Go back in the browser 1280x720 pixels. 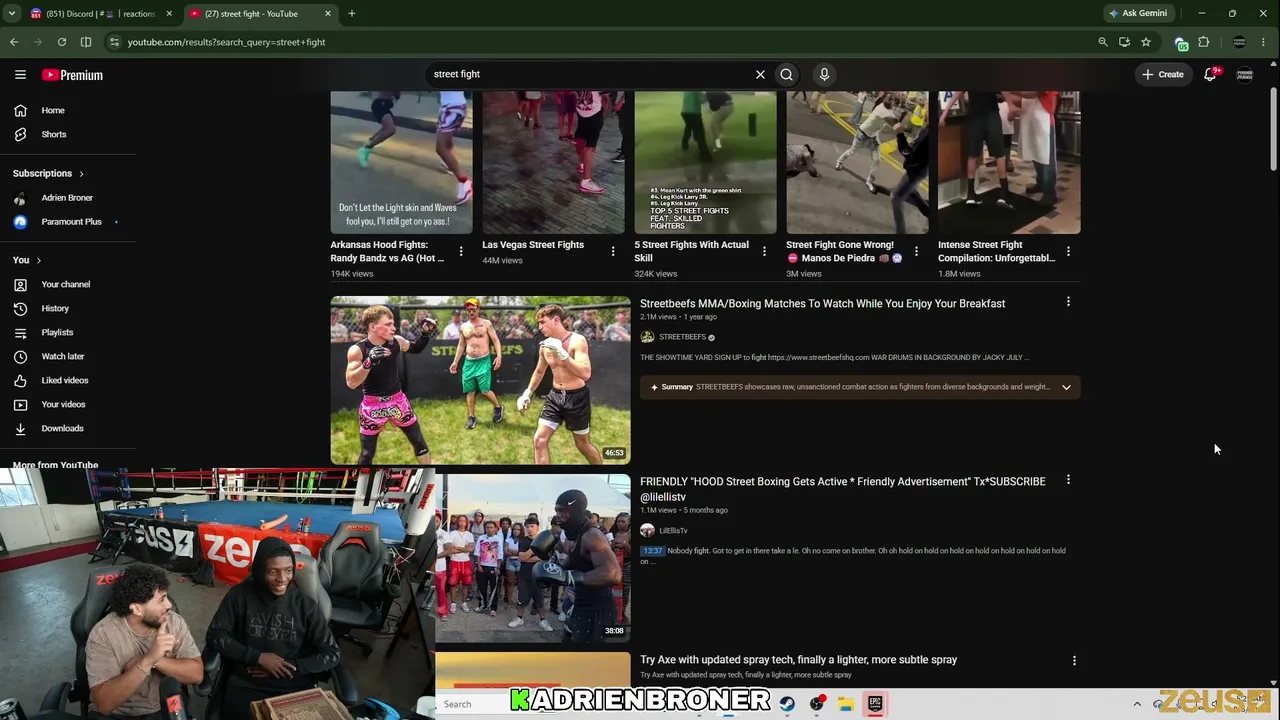click(x=14, y=42)
